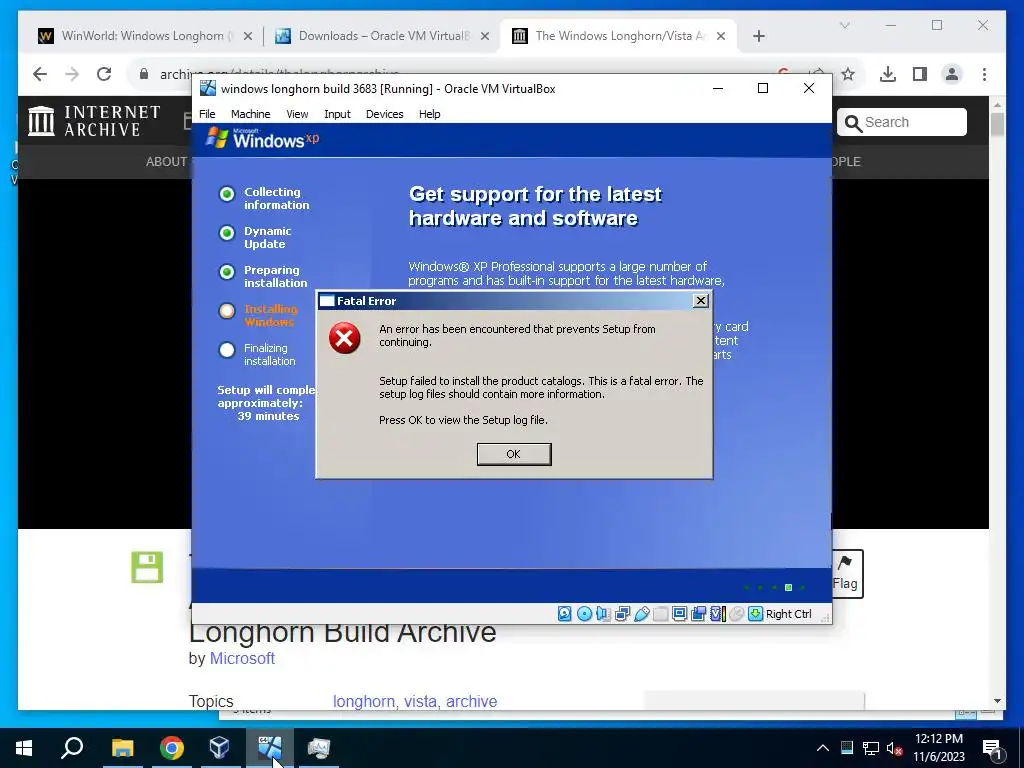Close the Downloads Oracle VM VirtualBox tab
The image size is (1024, 768).
[x=485, y=36]
